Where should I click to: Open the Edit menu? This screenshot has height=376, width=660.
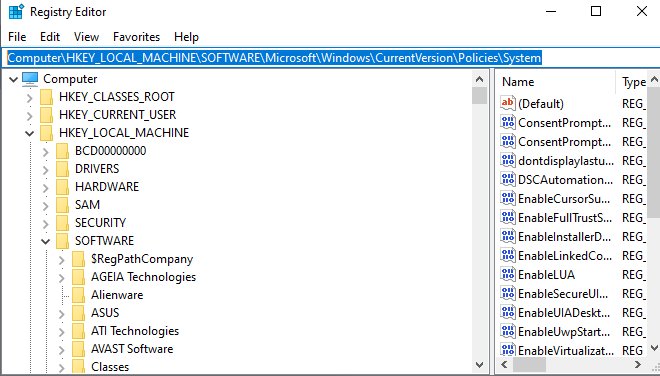[x=50, y=37]
